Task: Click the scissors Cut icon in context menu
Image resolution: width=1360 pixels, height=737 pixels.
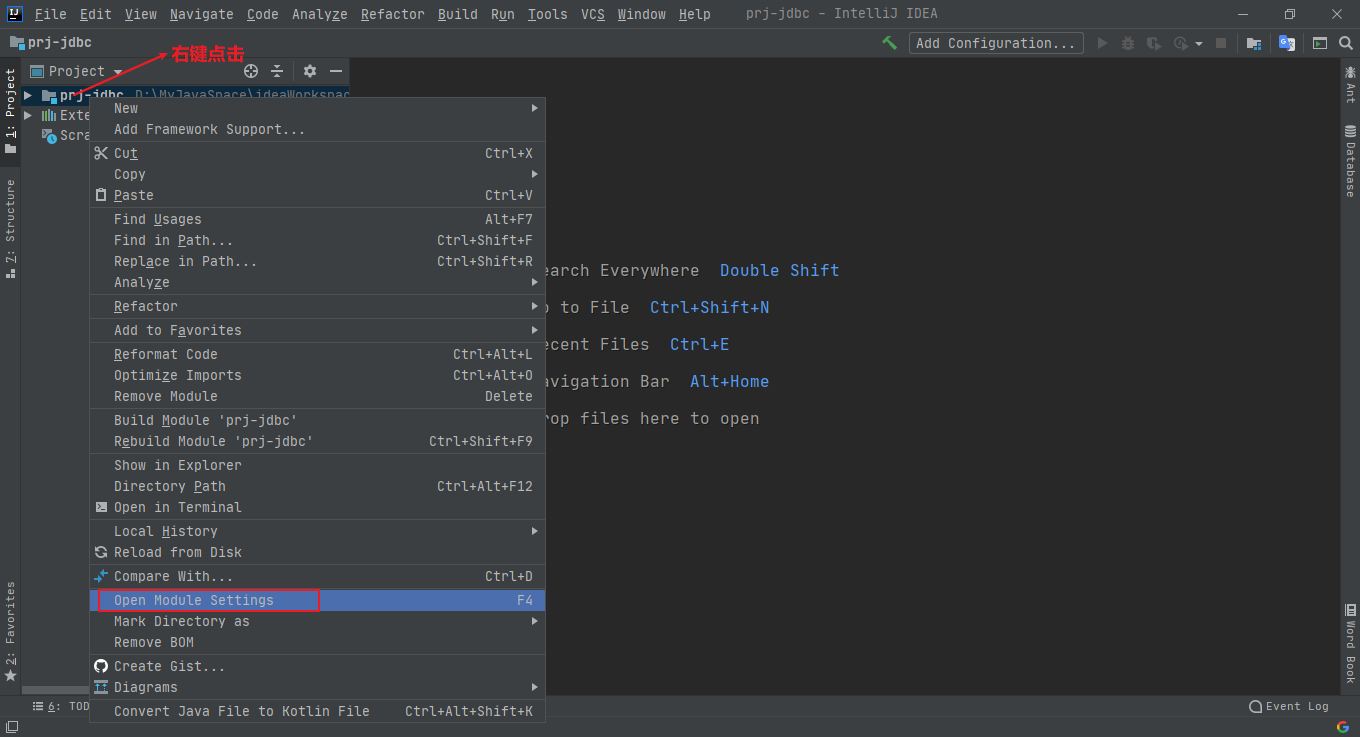Action: pyautogui.click(x=101, y=153)
